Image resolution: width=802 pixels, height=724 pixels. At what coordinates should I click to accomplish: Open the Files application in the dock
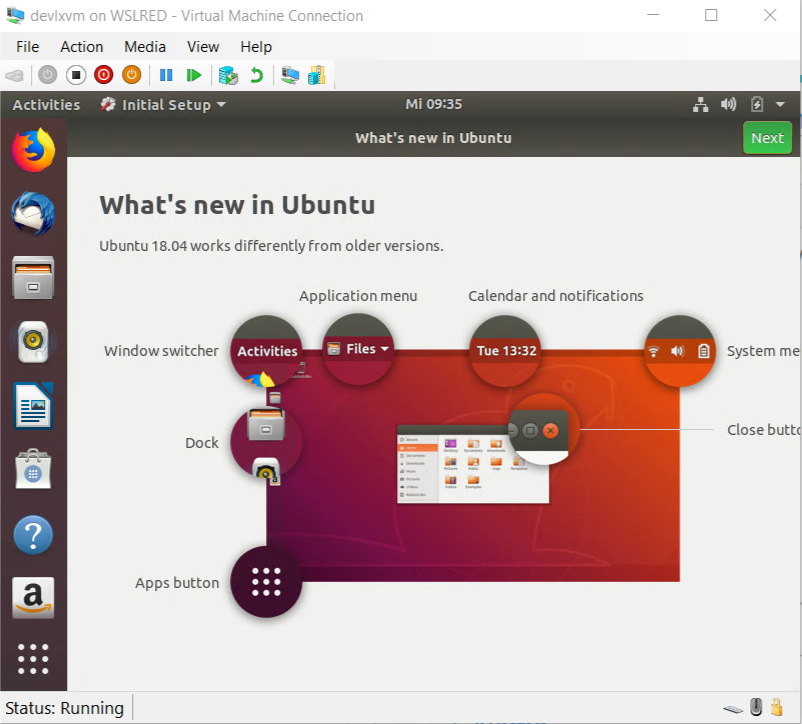coord(33,277)
